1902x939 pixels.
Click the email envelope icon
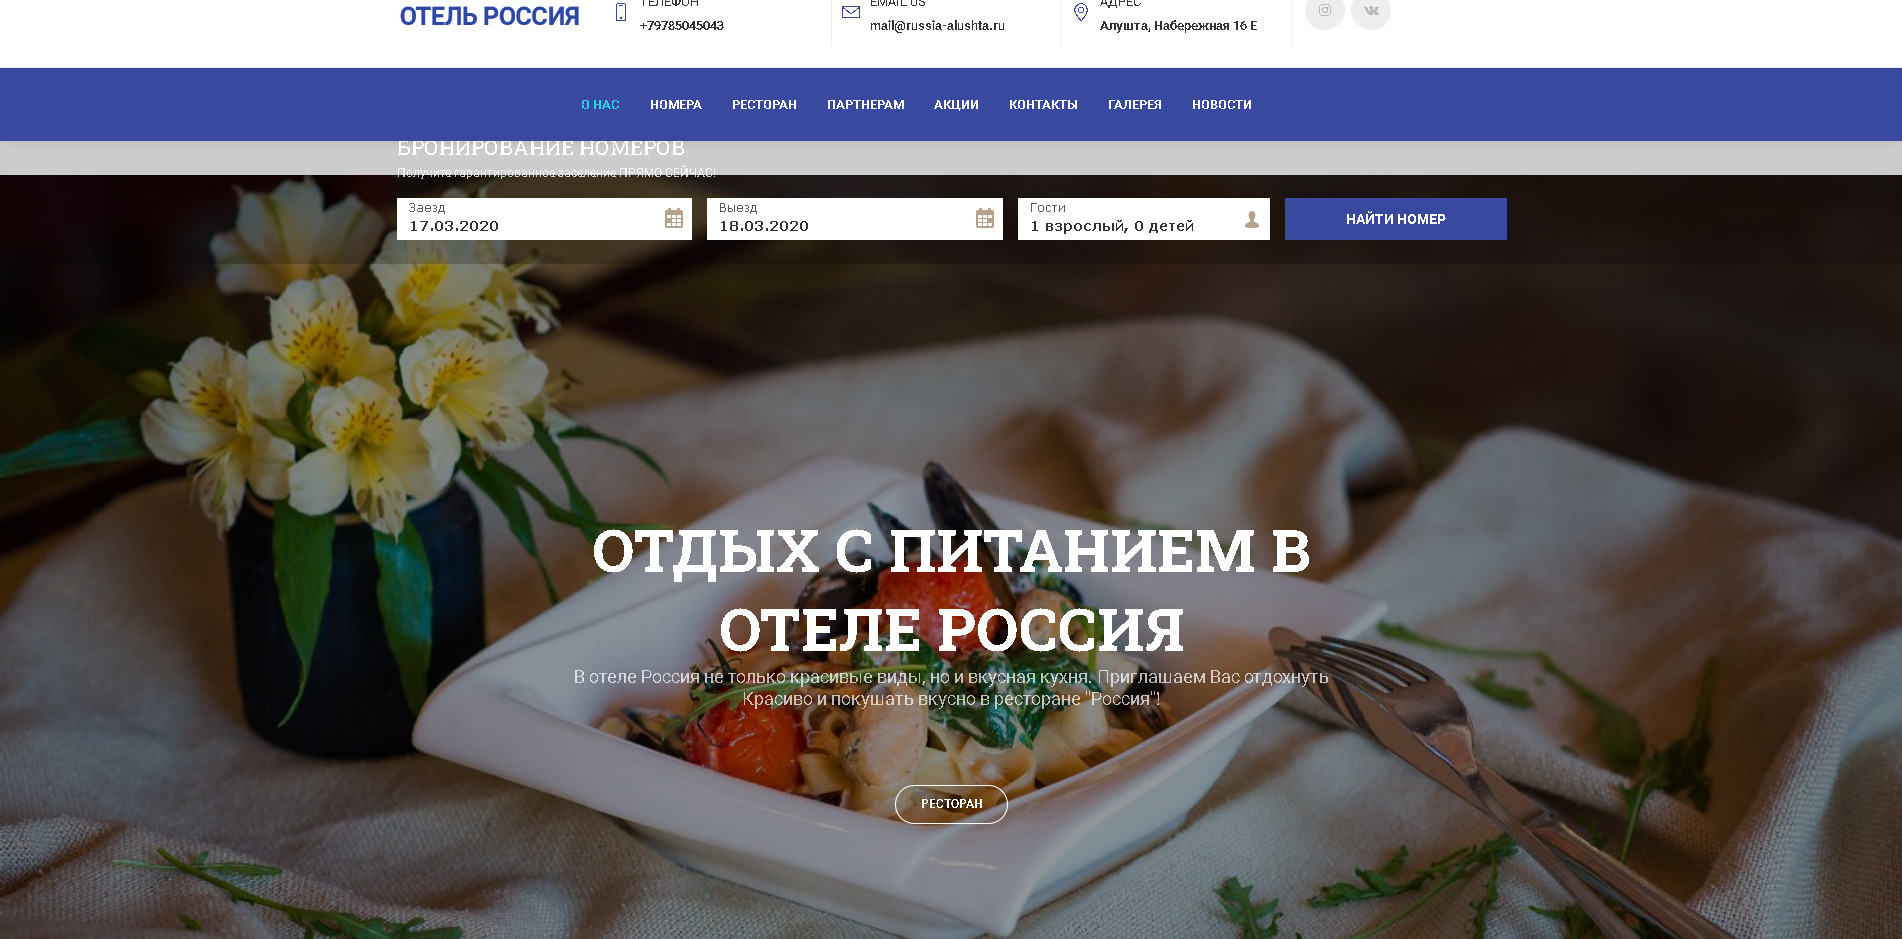851,12
